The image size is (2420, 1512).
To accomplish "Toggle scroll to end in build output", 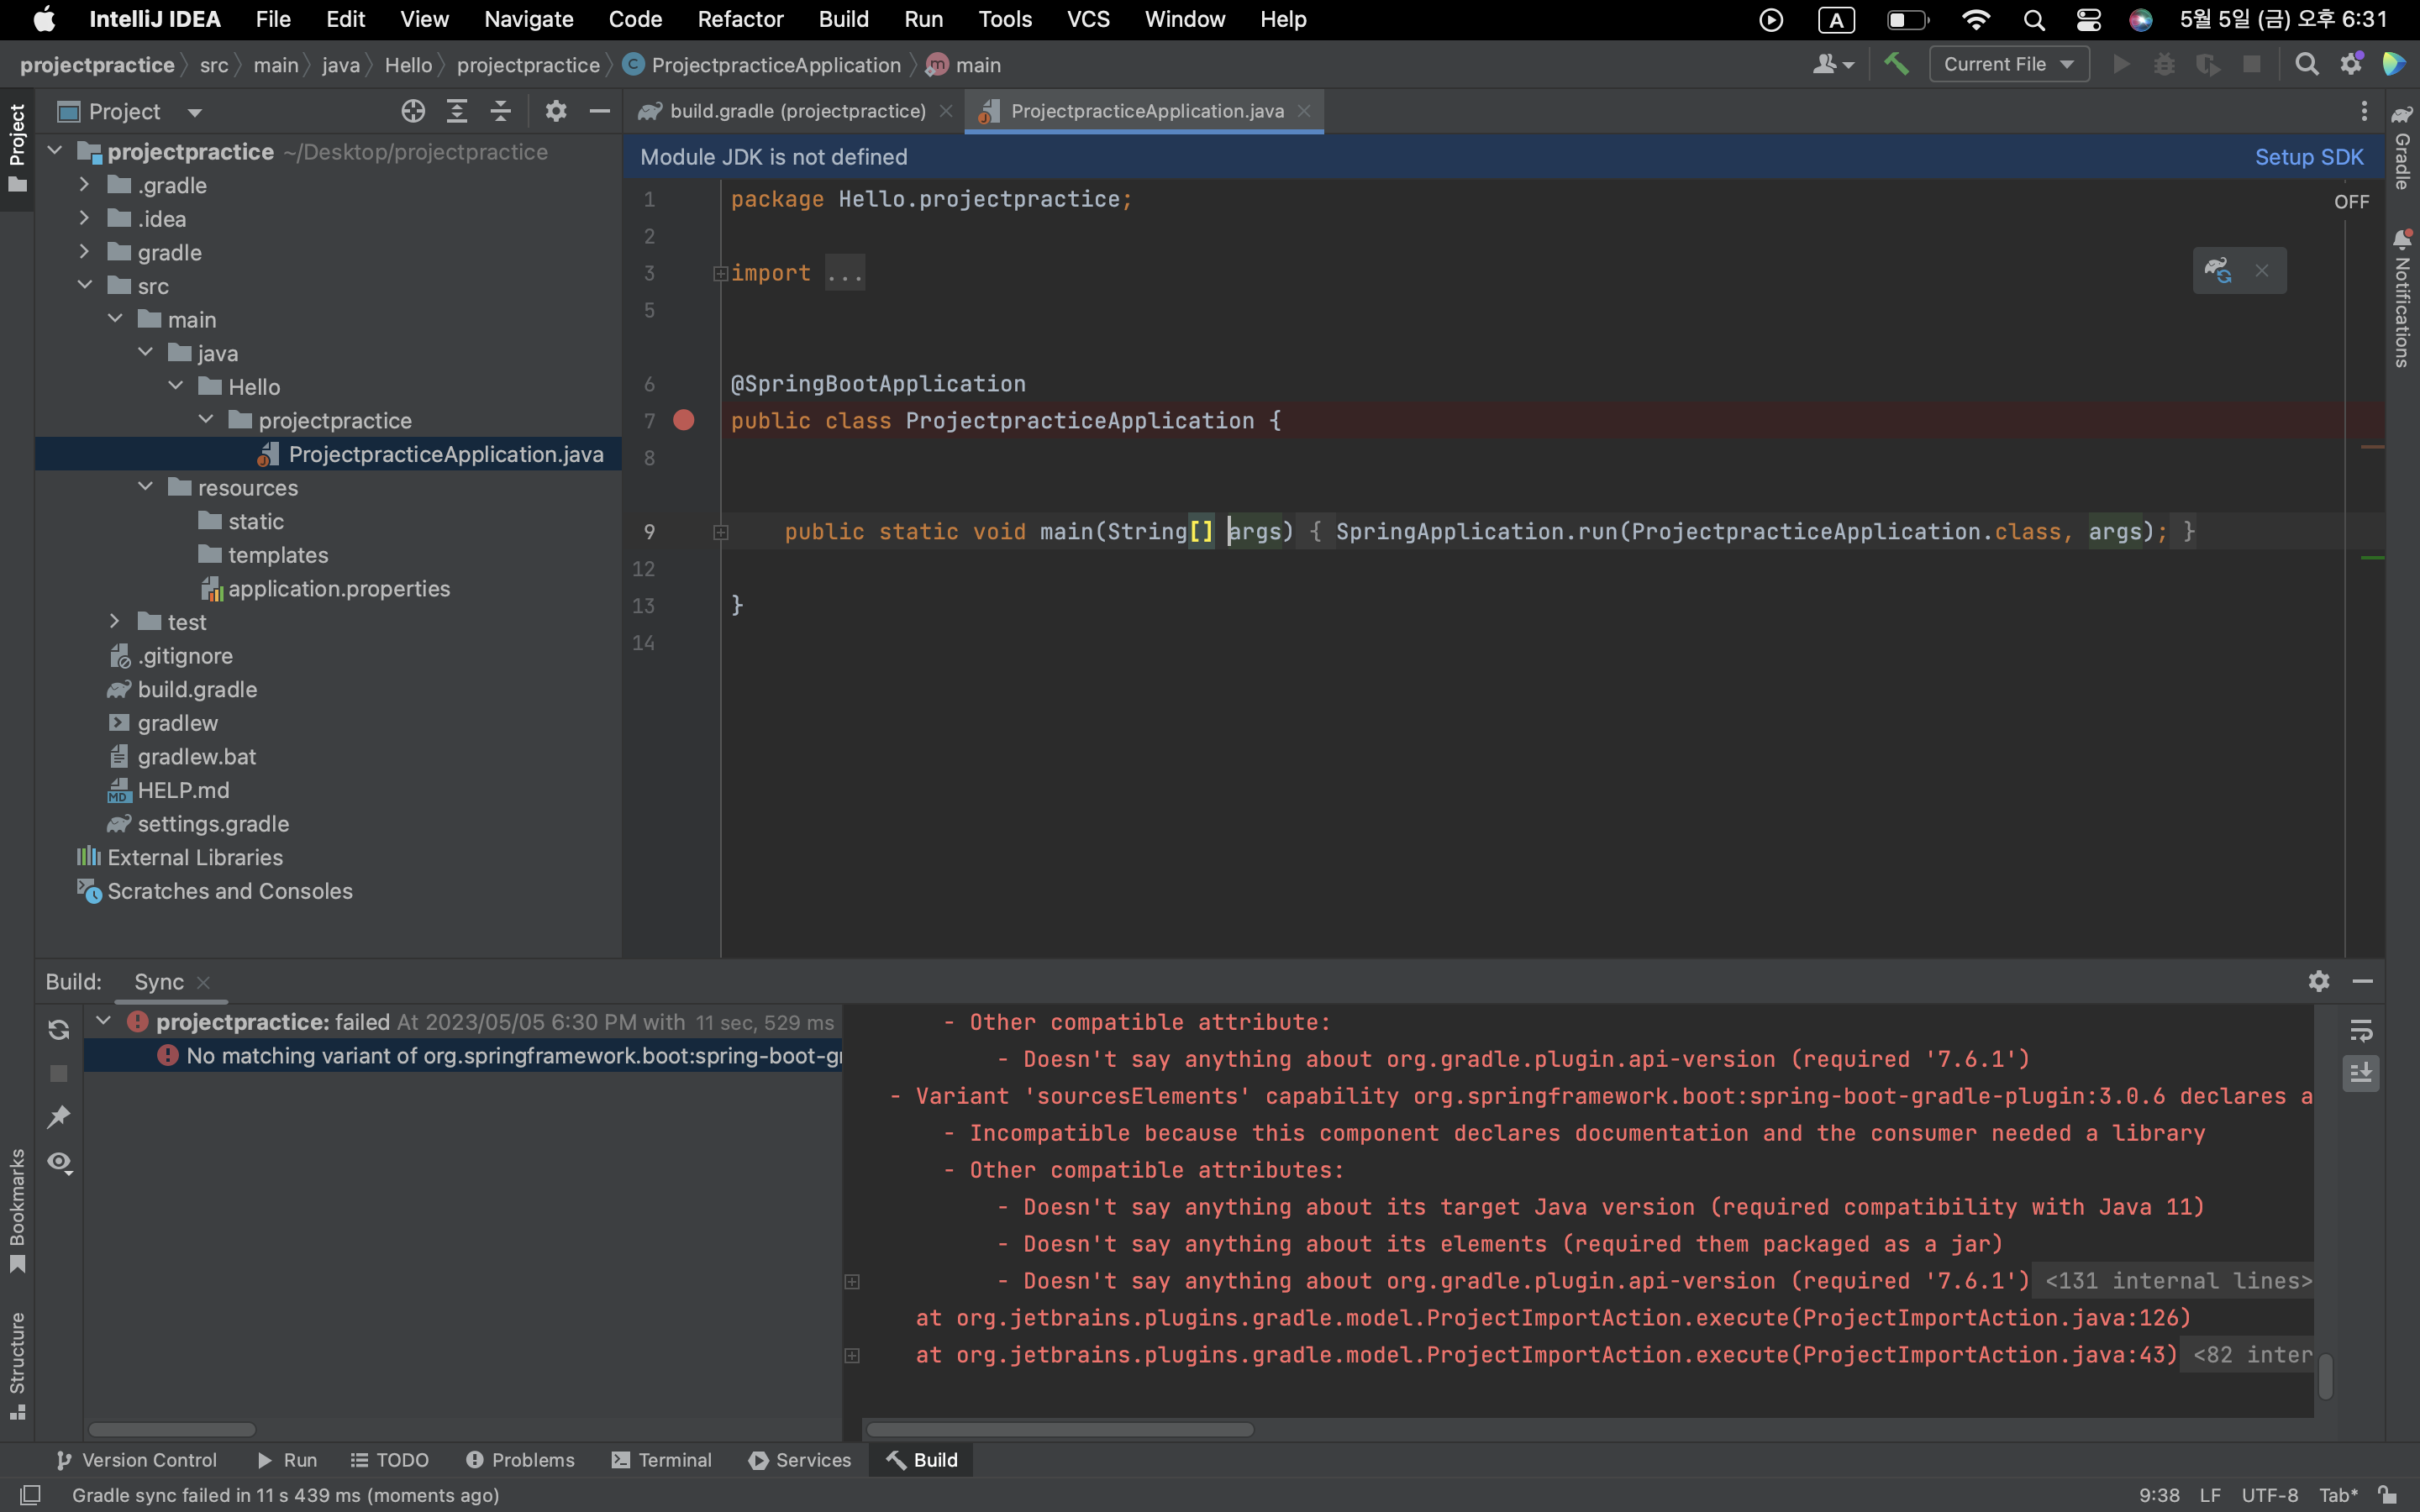I will coord(2361,1073).
